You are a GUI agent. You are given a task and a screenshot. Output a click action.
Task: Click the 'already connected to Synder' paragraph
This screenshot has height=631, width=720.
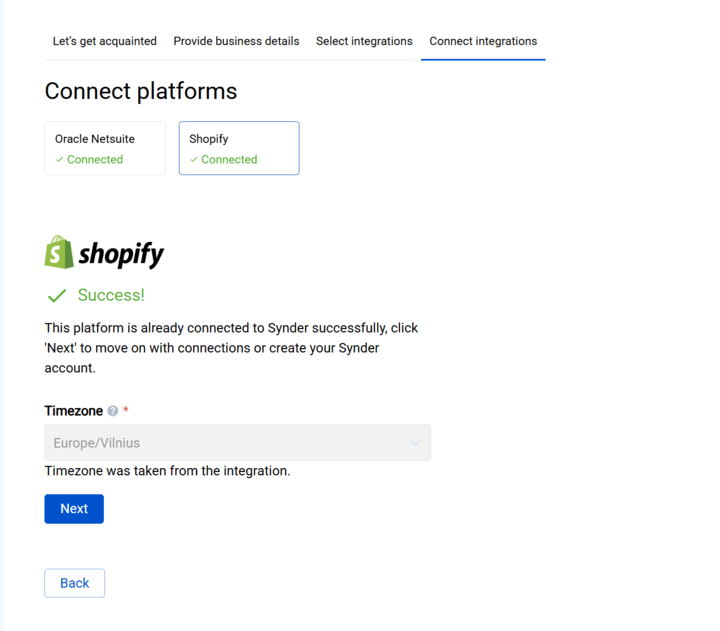[x=231, y=348]
